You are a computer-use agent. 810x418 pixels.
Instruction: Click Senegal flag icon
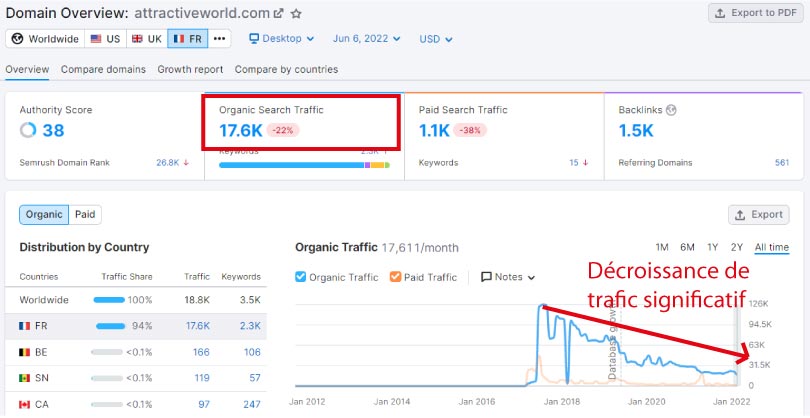24,378
